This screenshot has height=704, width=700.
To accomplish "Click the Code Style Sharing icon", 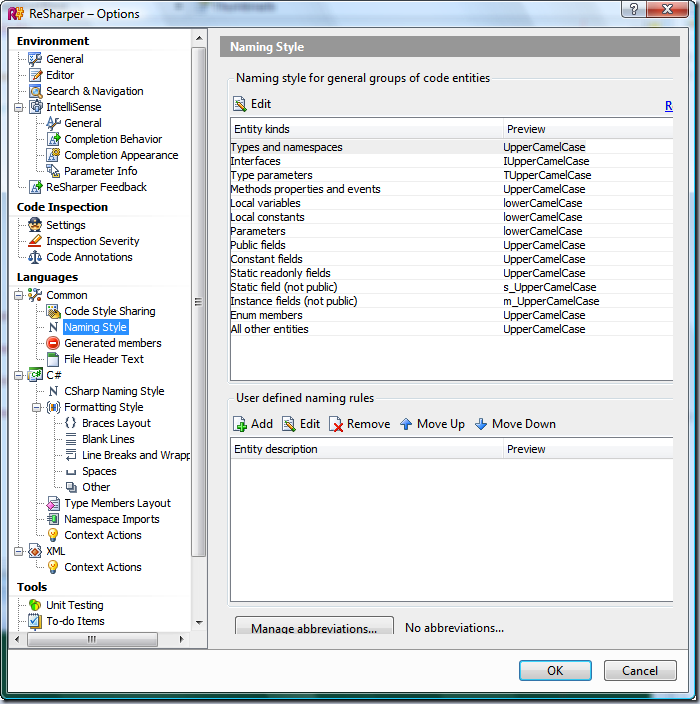I will pyautogui.click(x=53, y=311).
